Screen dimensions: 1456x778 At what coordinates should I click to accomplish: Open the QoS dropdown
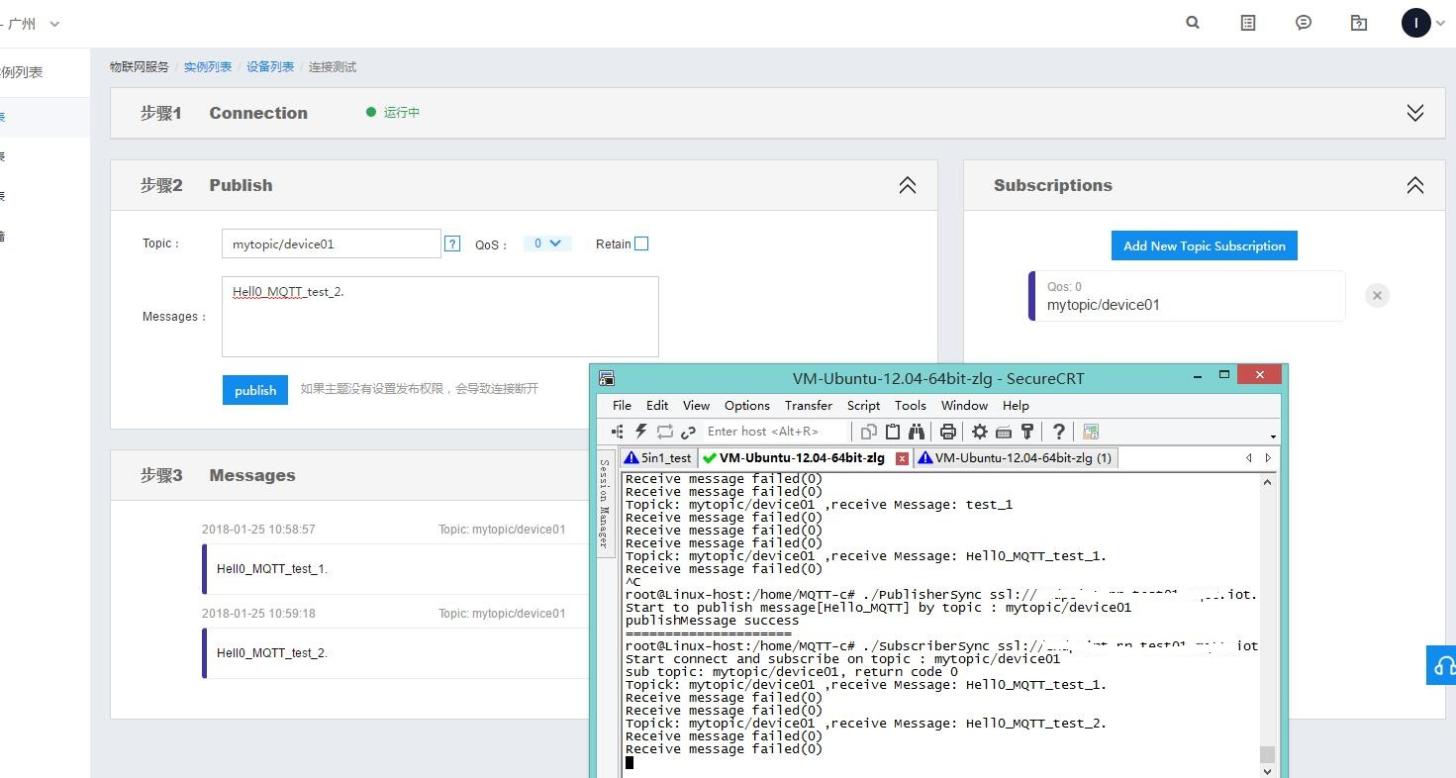point(547,243)
